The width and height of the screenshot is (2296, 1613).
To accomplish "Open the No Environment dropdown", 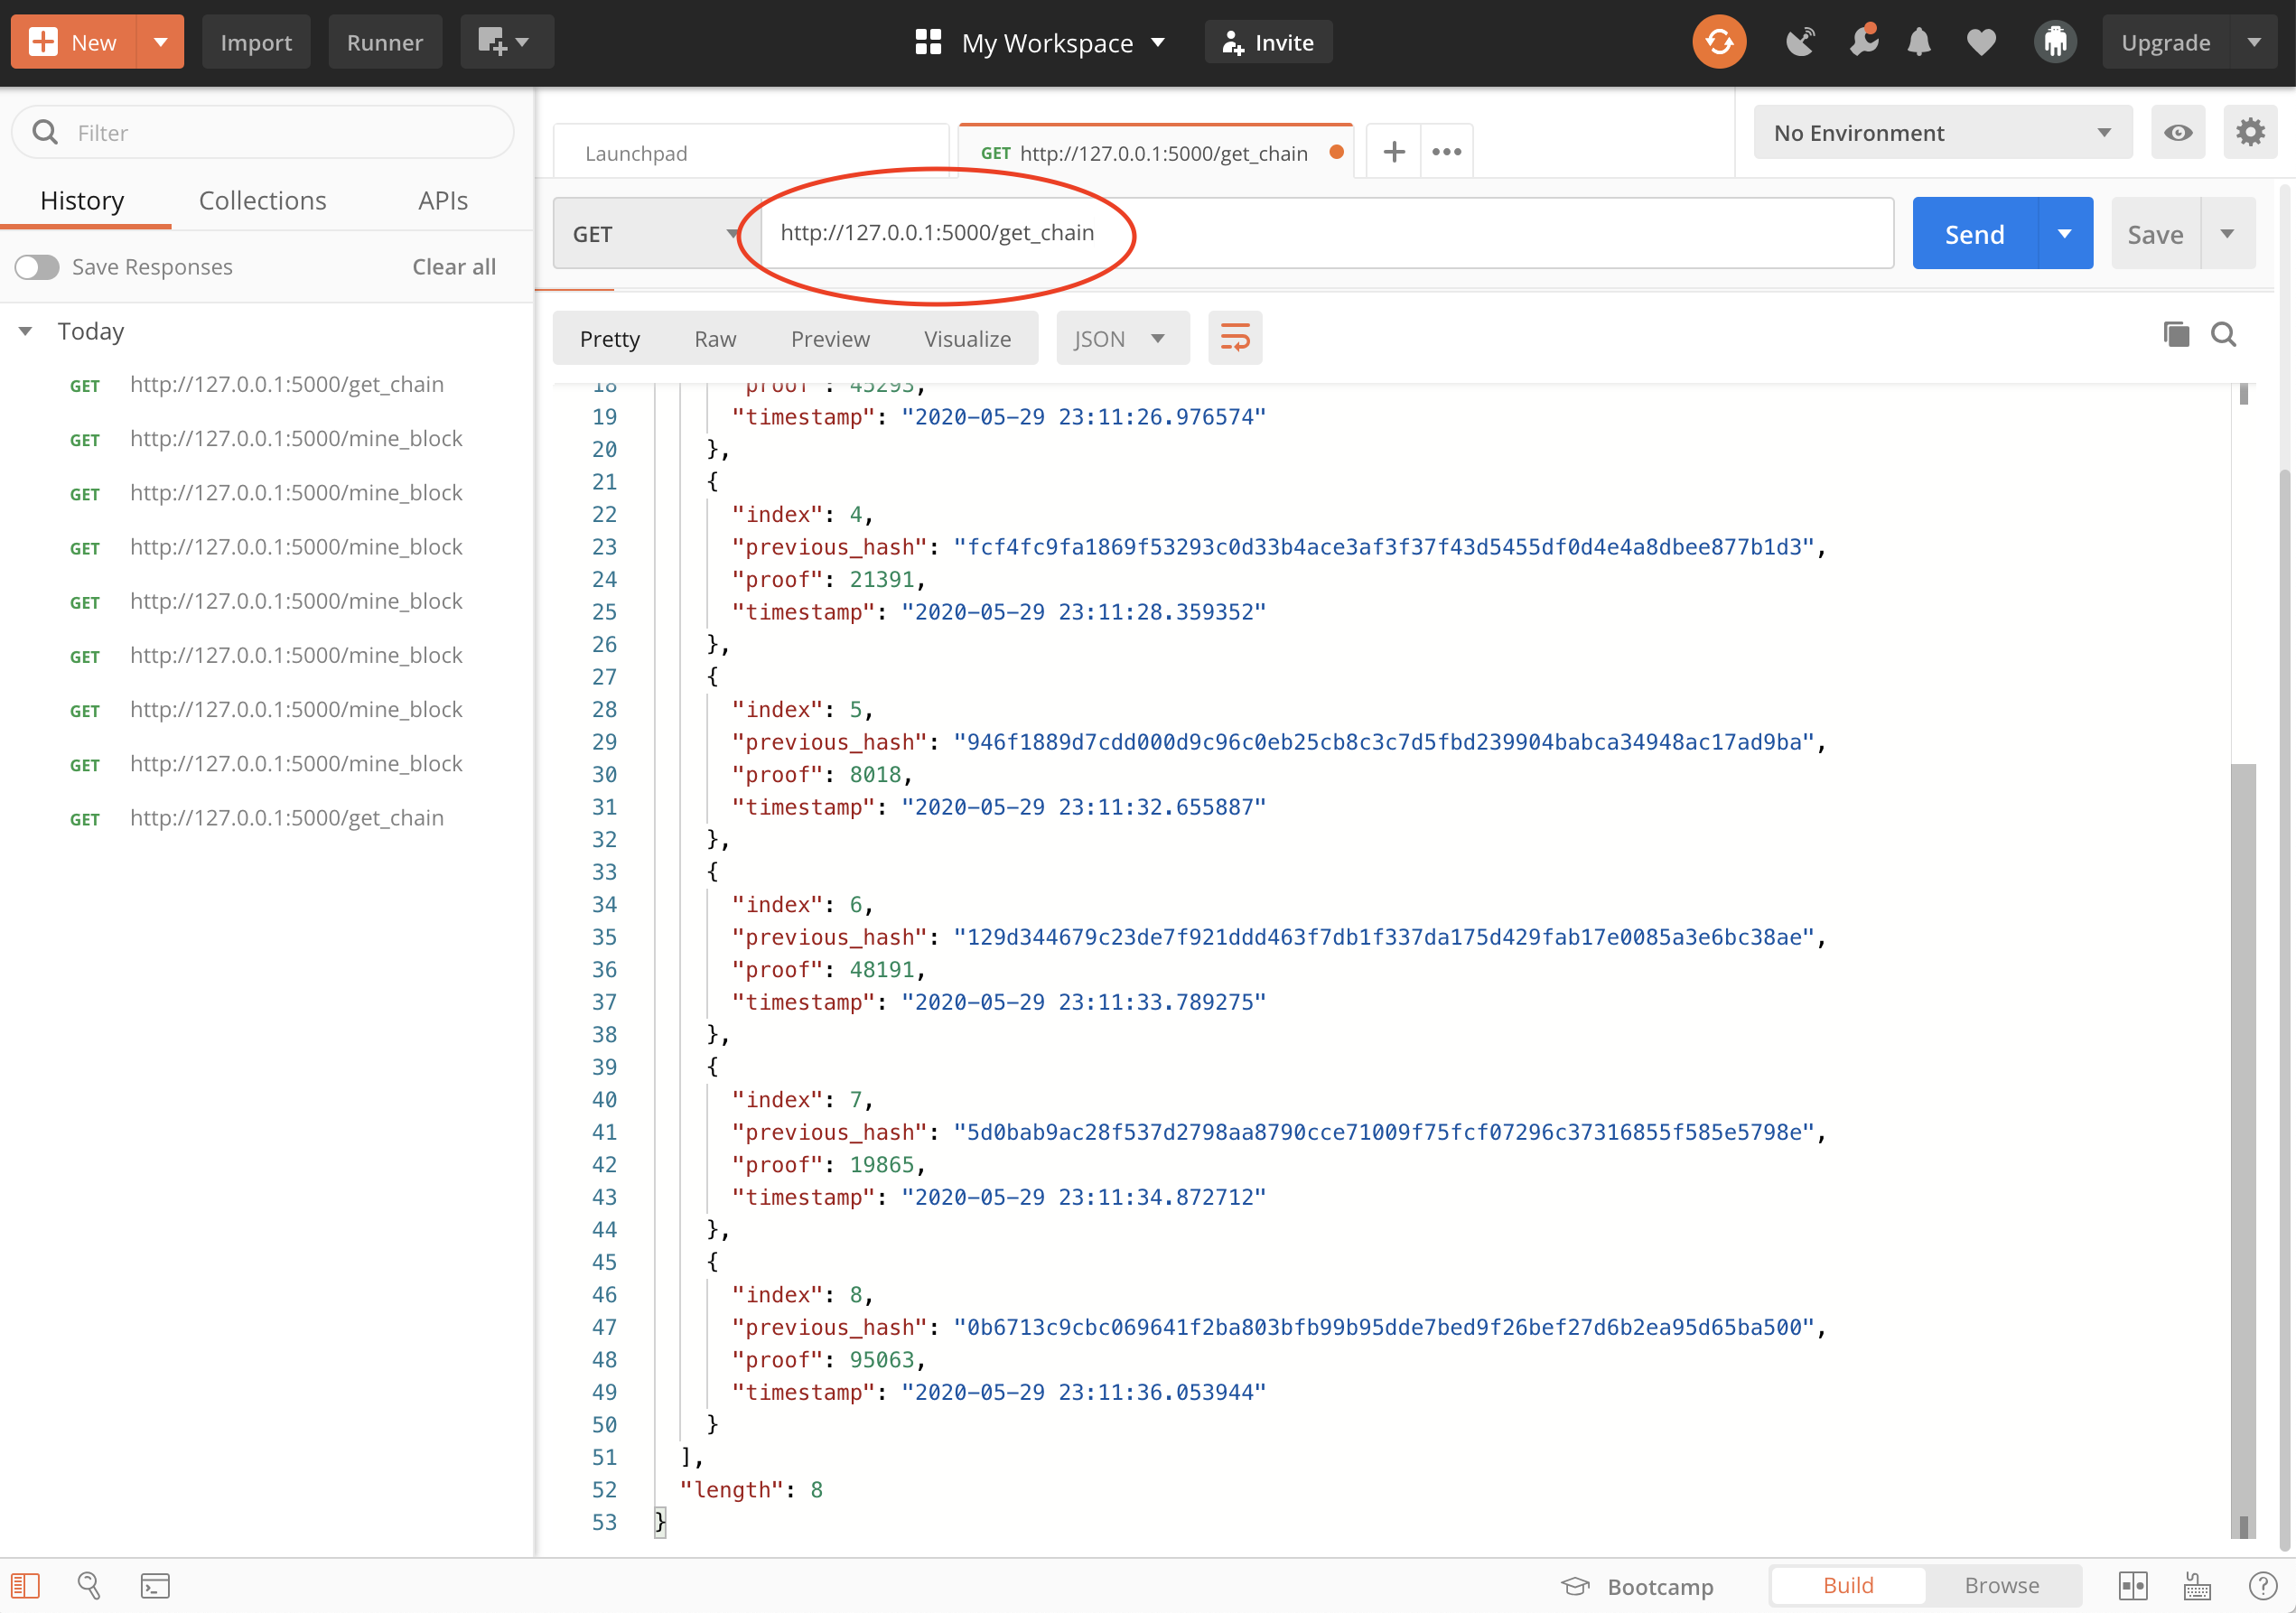I will [x=1941, y=132].
